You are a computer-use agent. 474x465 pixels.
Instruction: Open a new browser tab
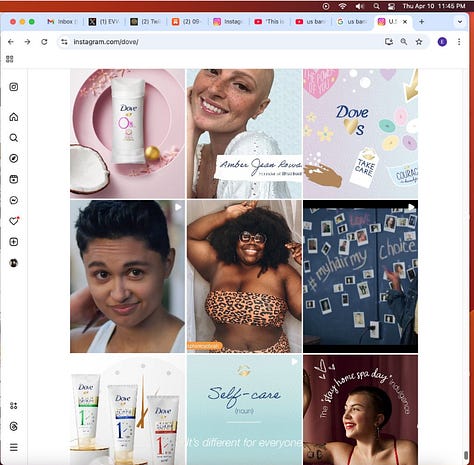pos(422,22)
